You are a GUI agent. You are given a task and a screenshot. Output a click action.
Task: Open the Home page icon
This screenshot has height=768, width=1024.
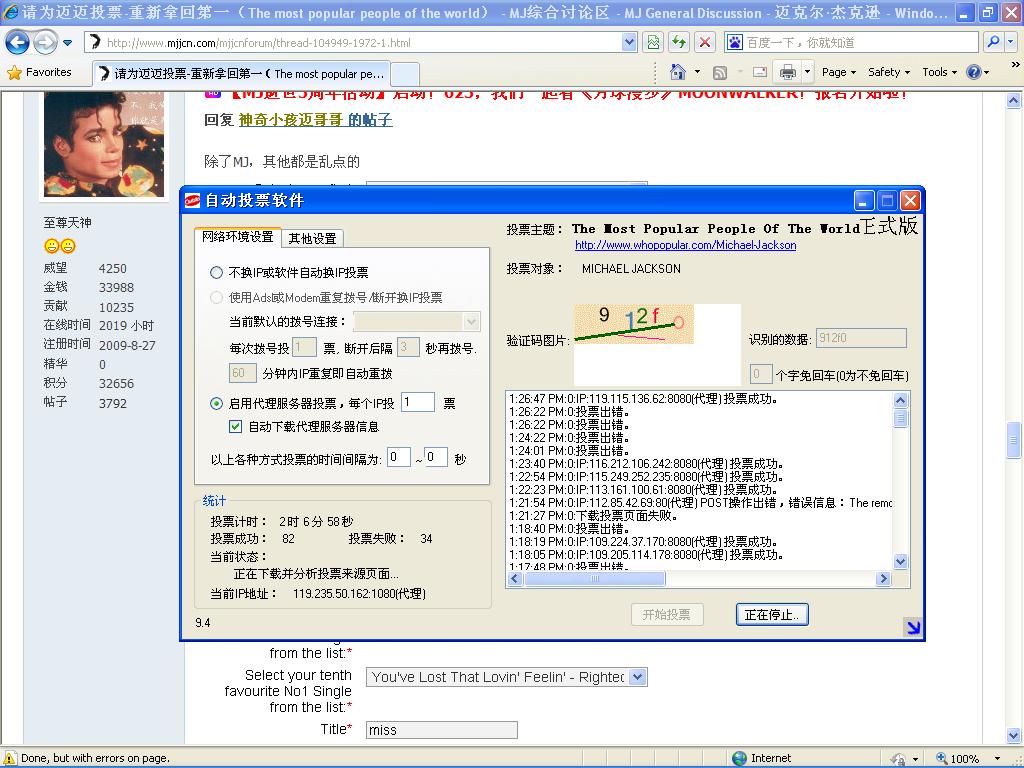(x=677, y=72)
